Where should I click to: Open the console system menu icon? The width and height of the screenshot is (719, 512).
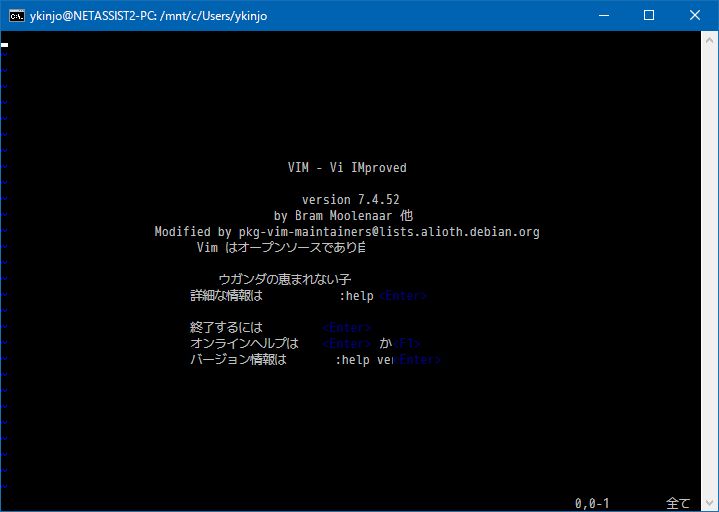click(x=17, y=16)
